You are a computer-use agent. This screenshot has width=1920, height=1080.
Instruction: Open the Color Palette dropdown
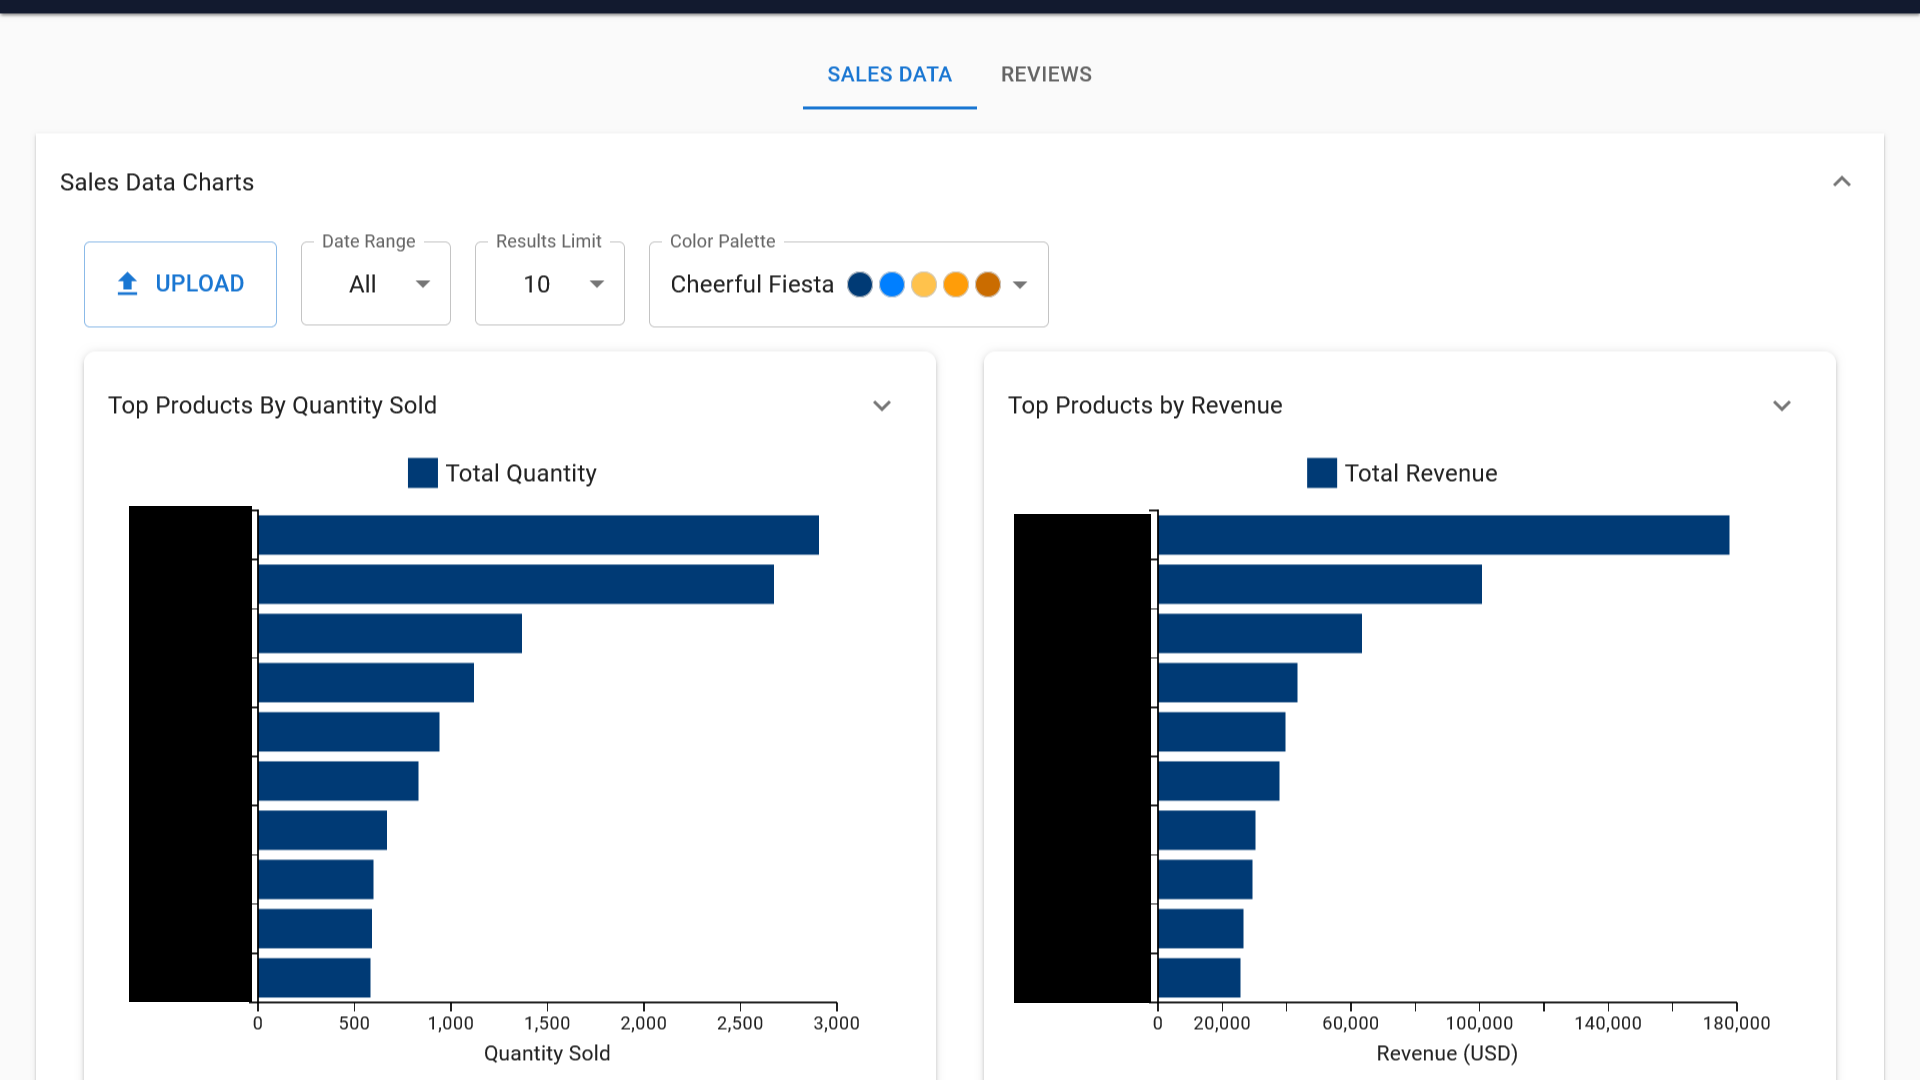pyautogui.click(x=848, y=285)
